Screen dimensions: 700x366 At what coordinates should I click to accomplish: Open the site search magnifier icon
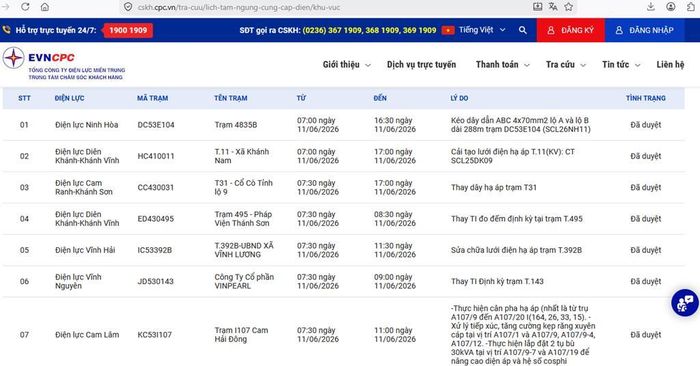coord(522,30)
